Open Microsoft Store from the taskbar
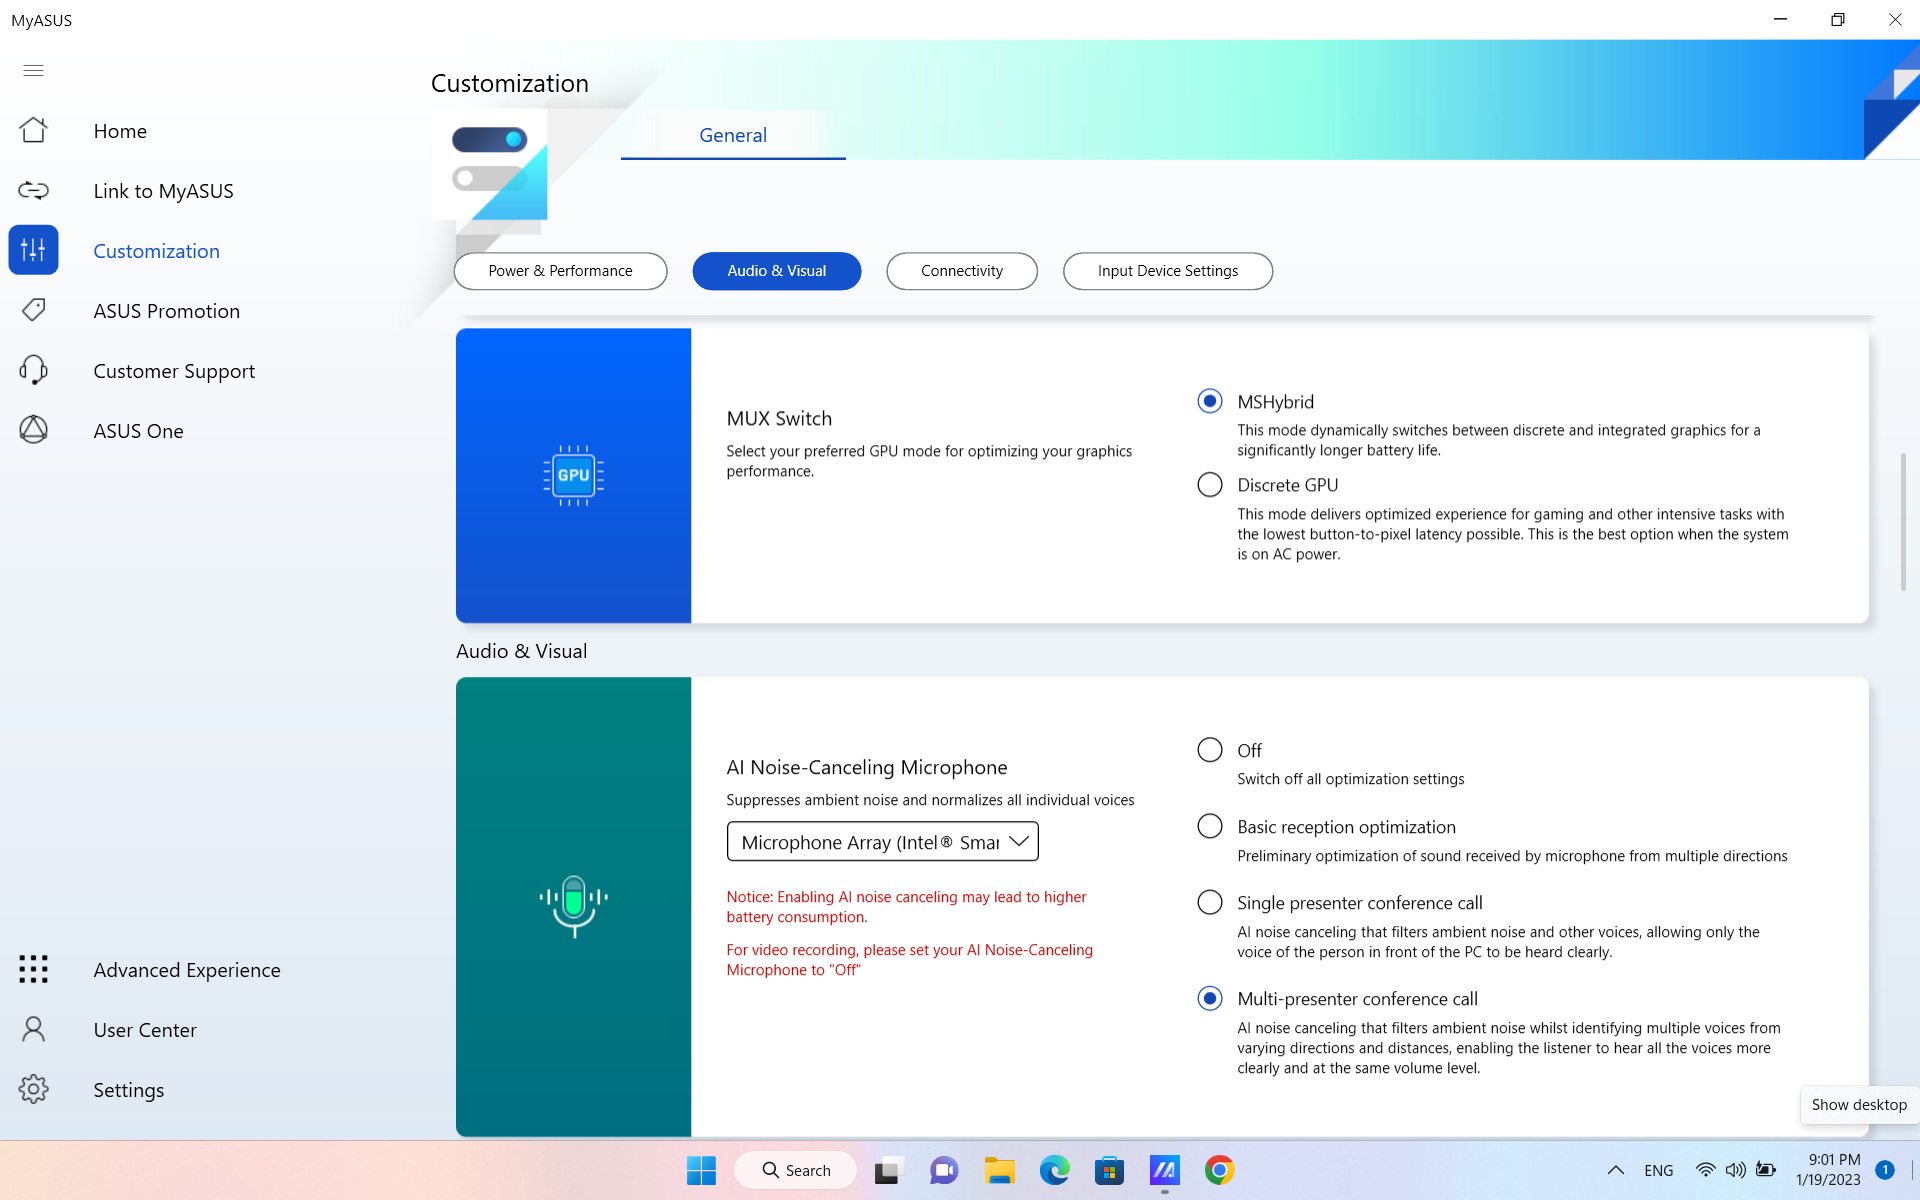This screenshot has width=1920, height=1200. click(1109, 1170)
